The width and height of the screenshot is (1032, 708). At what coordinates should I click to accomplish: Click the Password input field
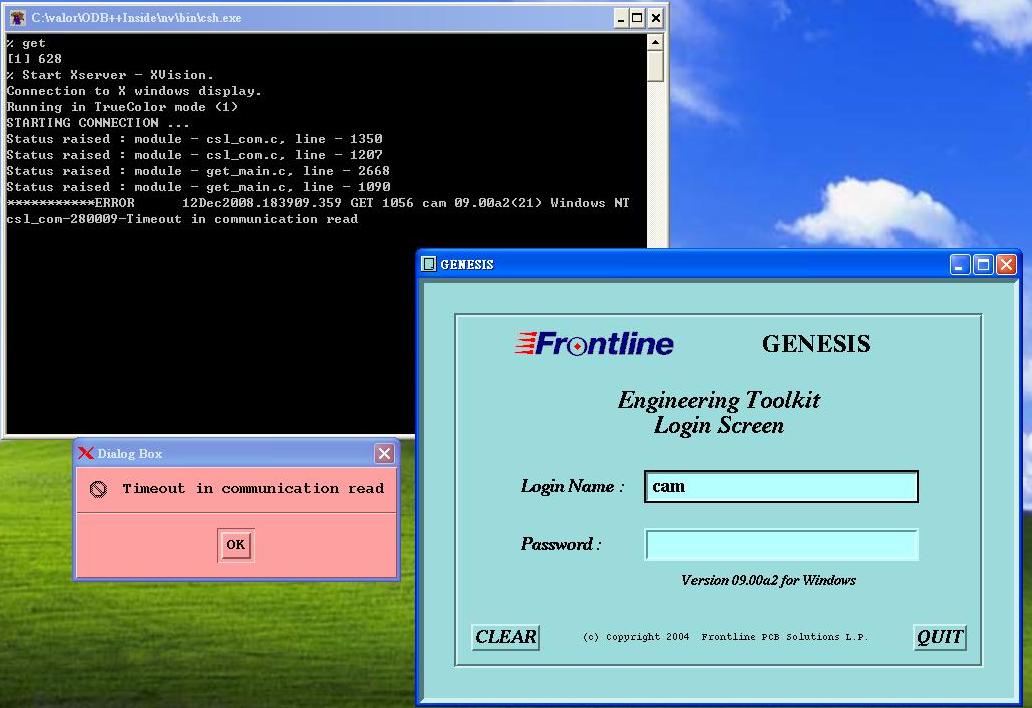point(781,545)
